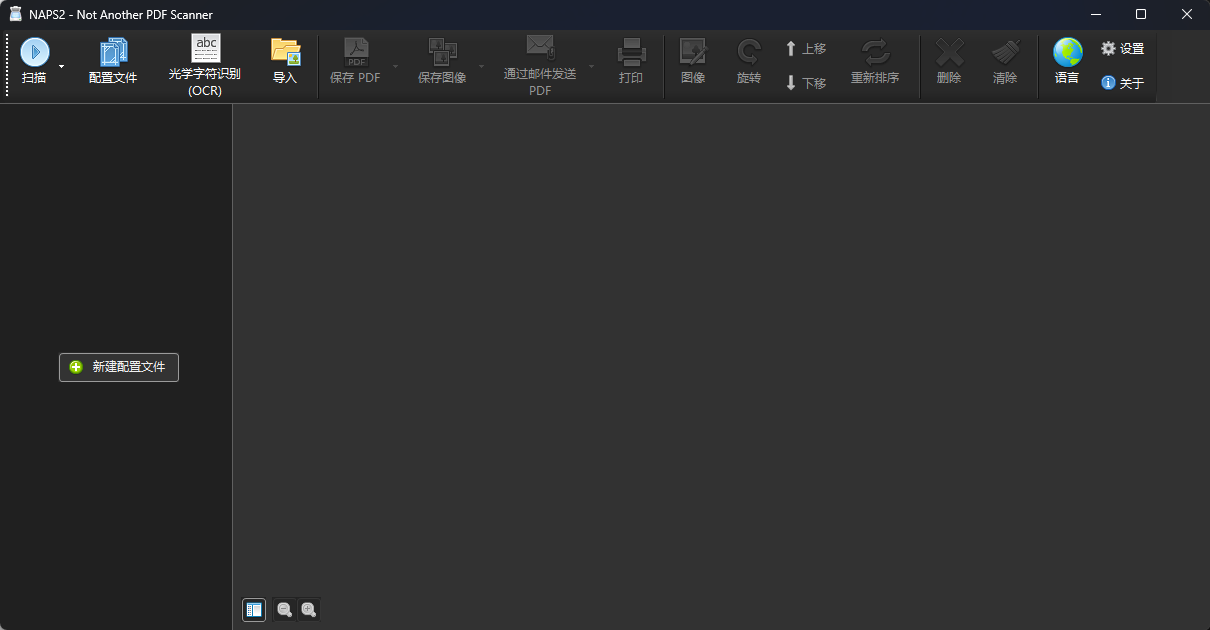Expand the 保存图像 dropdown arrow
This screenshot has width=1210, height=630.
point(482,66)
